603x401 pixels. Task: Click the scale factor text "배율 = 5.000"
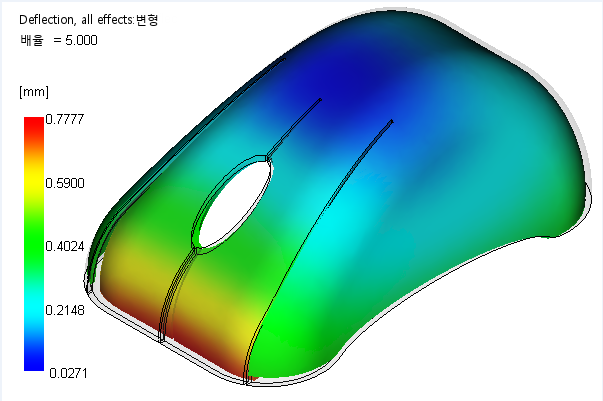[58, 40]
